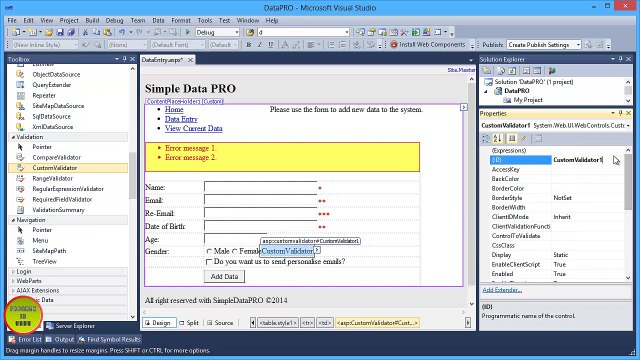Image resolution: width=640 pixels, height=360 pixels.
Task: Click the Properties panel vertical scrollbar
Action: [628, 213]
